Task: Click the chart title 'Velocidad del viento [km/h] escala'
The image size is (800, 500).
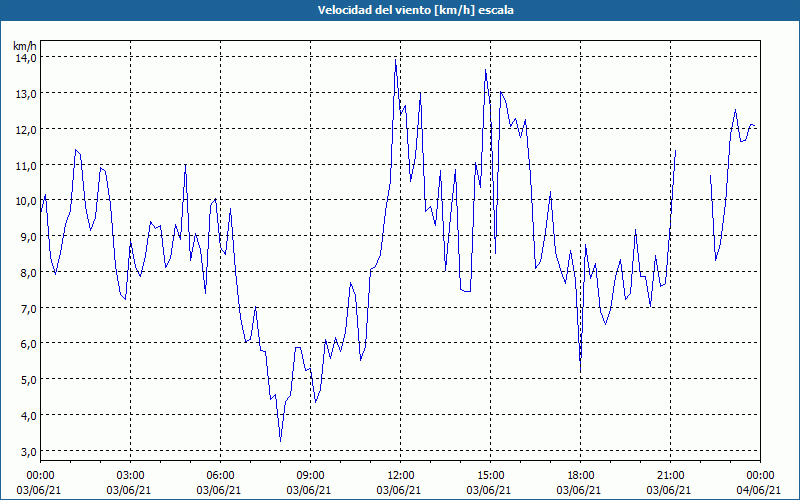Action: (x=415, y=10)
